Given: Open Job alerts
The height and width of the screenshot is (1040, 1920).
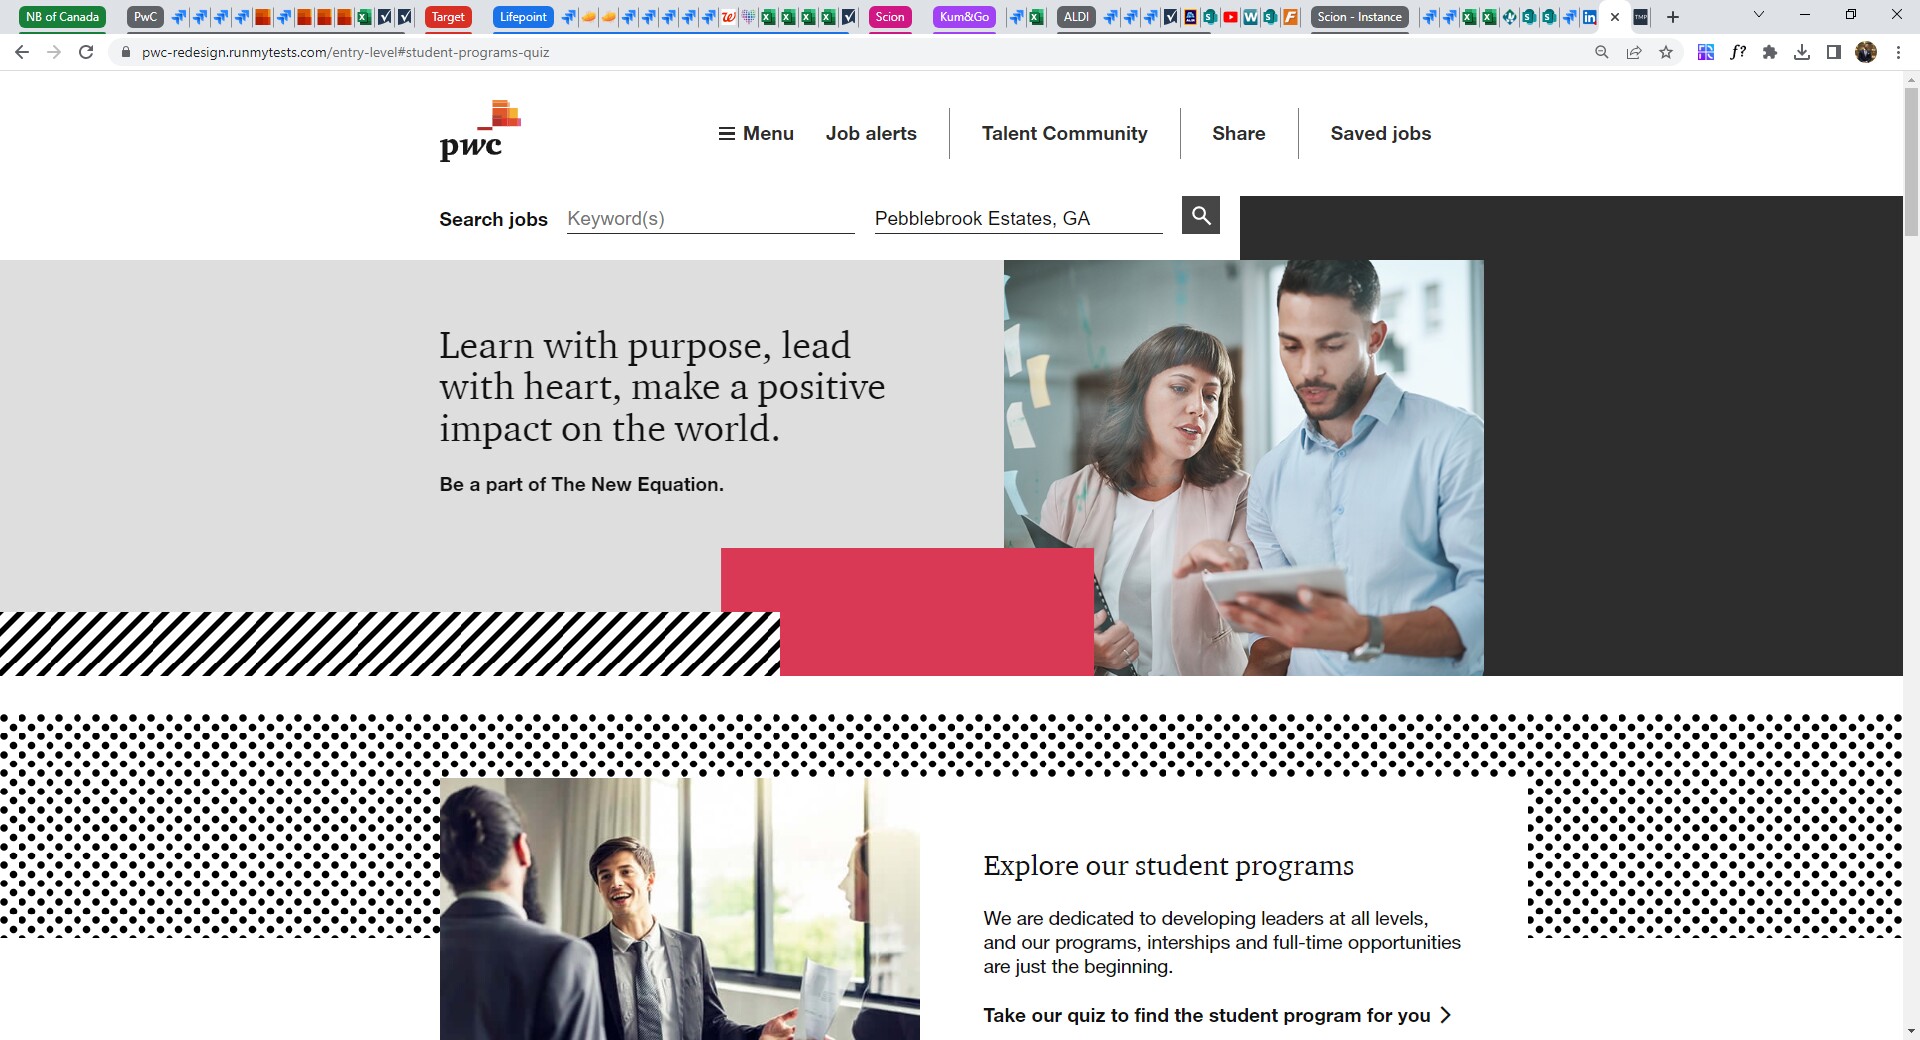Looking at the screenshot, I should pos(871,133).
